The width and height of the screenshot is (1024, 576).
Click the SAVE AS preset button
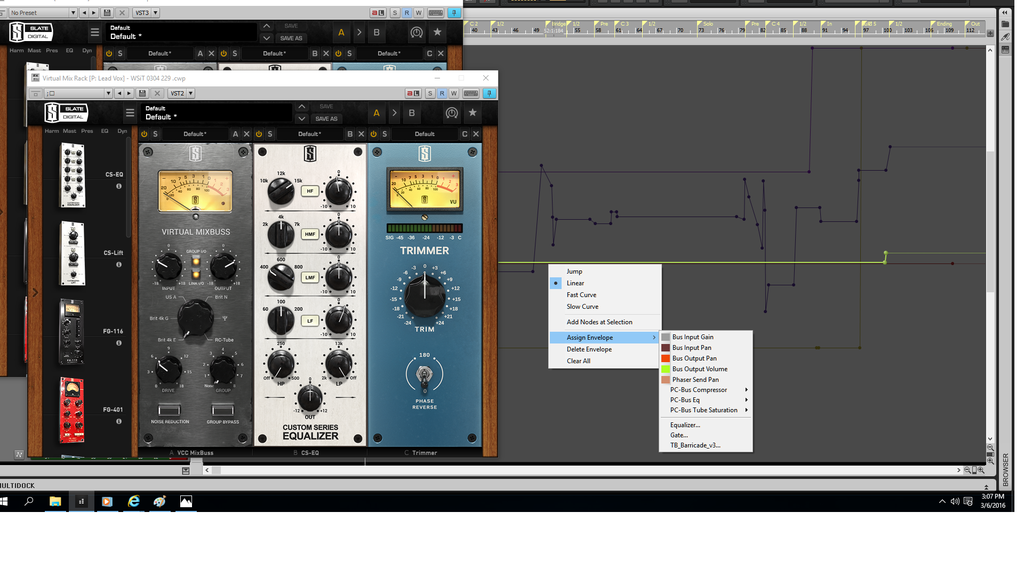326,118
